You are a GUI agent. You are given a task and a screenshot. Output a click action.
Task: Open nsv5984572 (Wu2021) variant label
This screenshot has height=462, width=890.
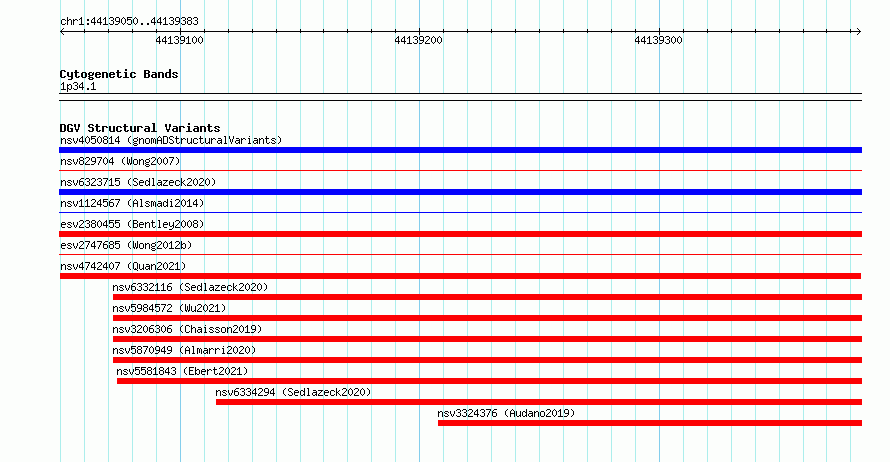169,308
